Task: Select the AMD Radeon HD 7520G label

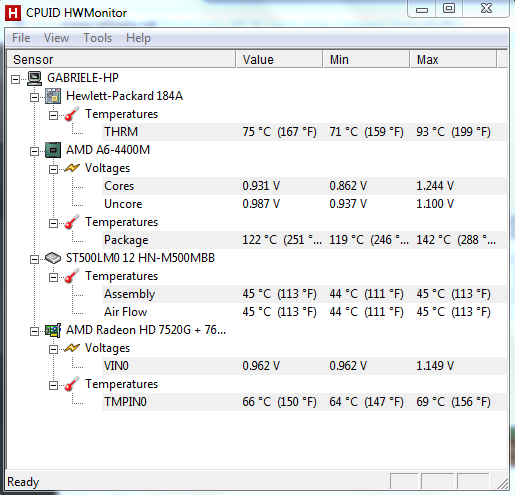Action: pyautogui.click(x=146, y=330)
